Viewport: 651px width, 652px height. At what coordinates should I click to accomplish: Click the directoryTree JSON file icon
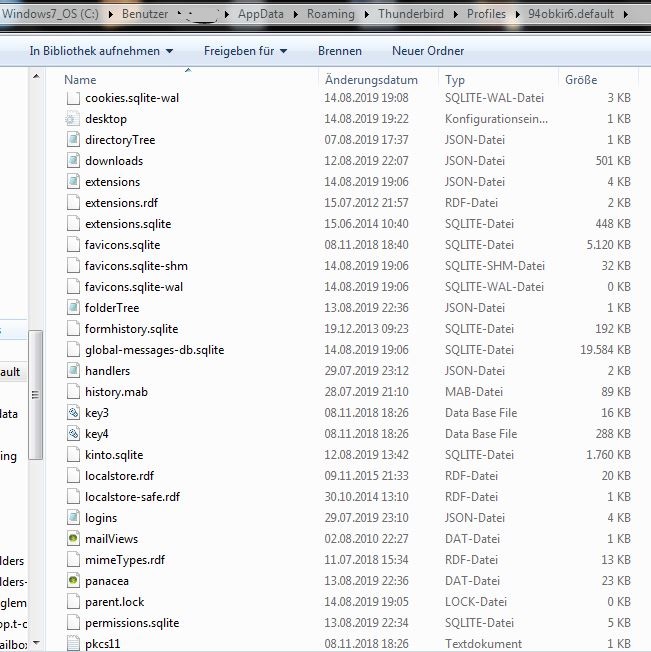coord(73,140)
